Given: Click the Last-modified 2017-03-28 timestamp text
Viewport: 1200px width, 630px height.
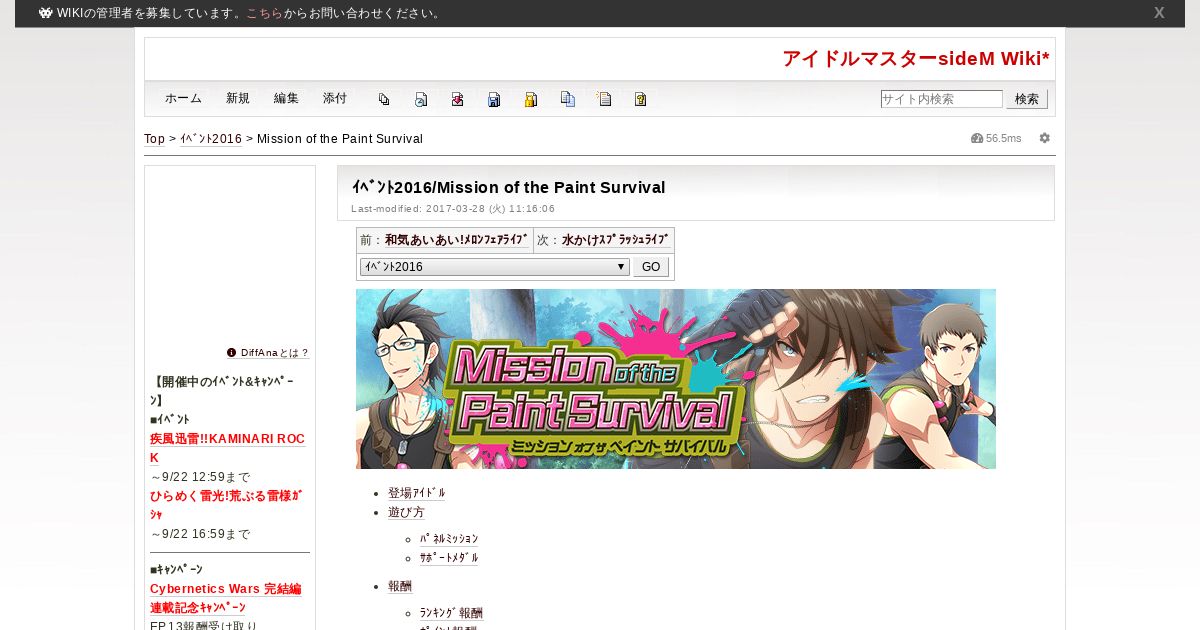Looking at the screenshot, I should (453, 209).
